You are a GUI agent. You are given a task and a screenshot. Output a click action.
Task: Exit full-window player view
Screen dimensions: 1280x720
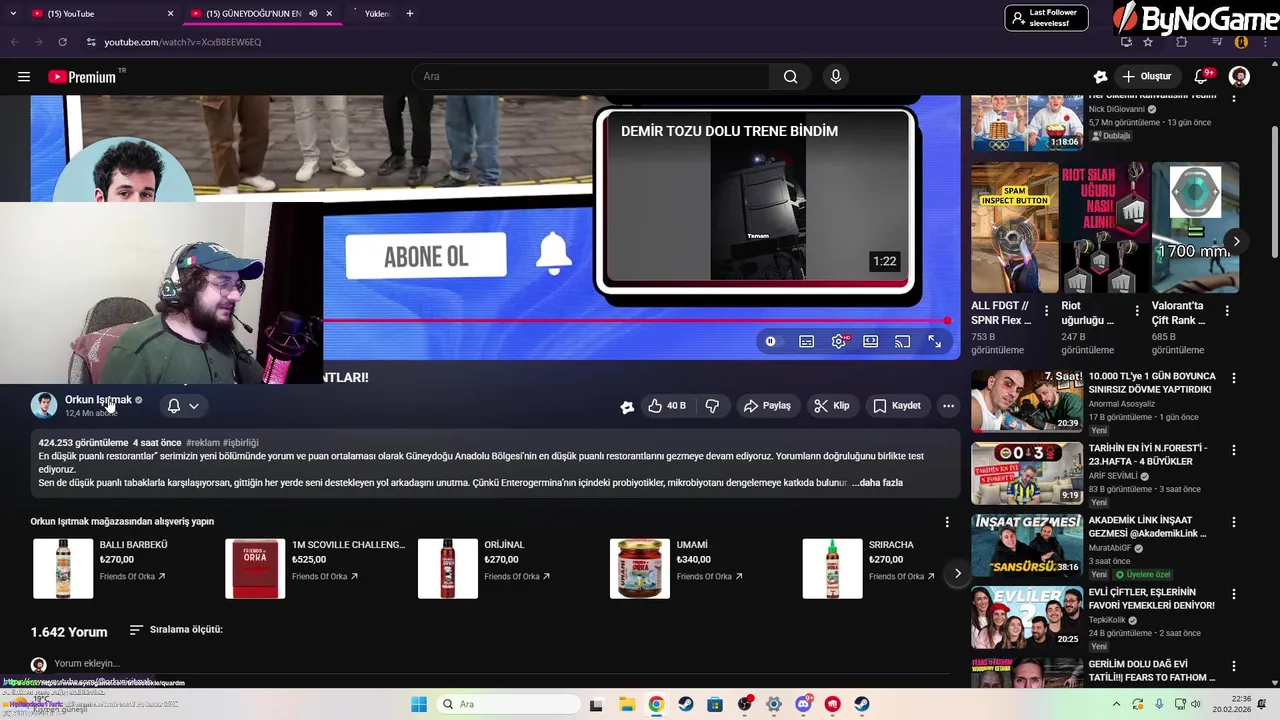pos(935,342)
